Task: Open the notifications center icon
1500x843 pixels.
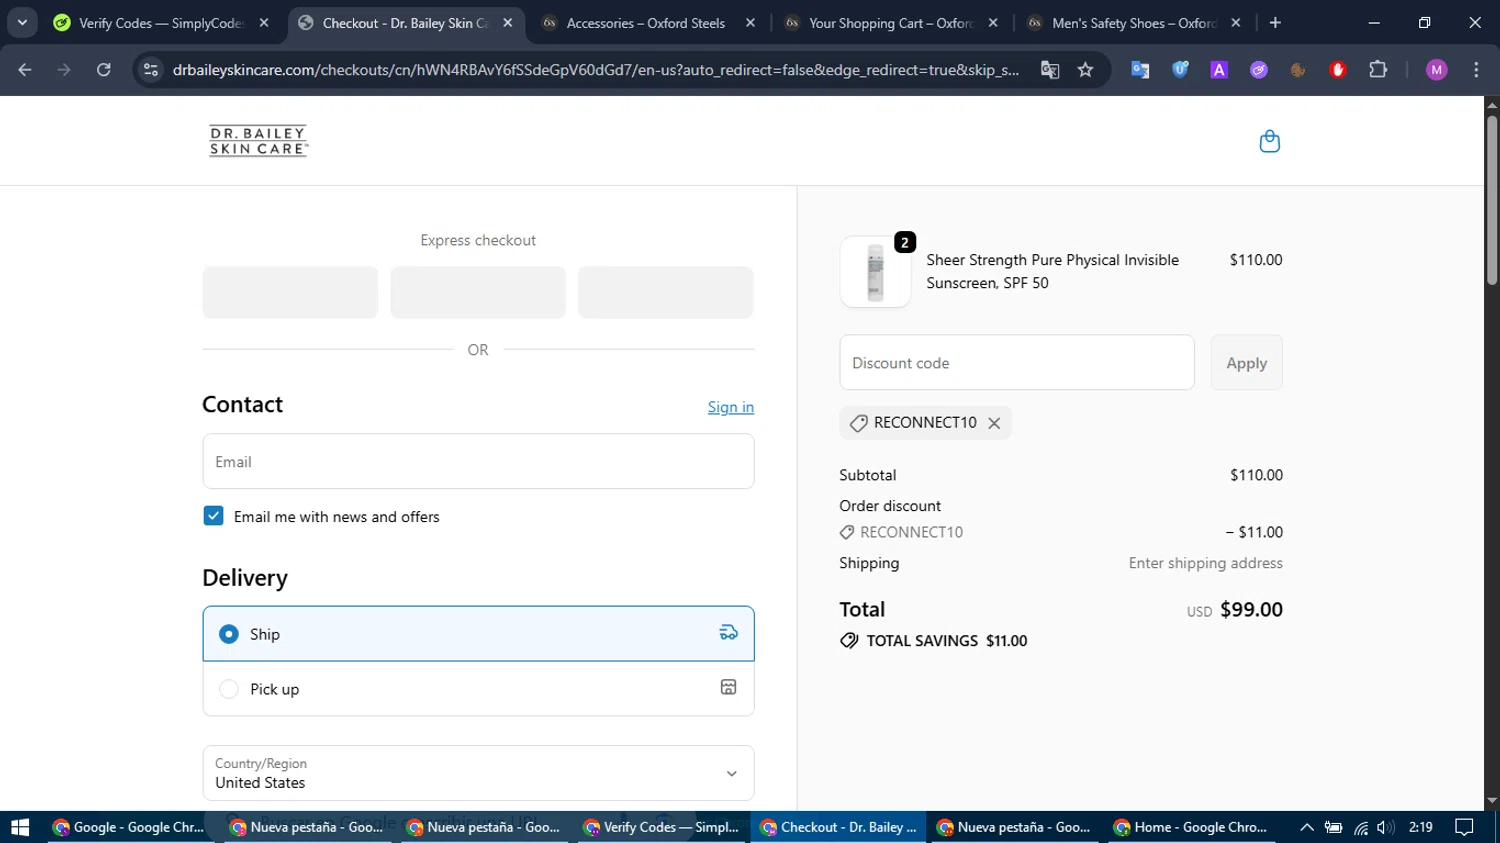Action: pos(1464,827)
